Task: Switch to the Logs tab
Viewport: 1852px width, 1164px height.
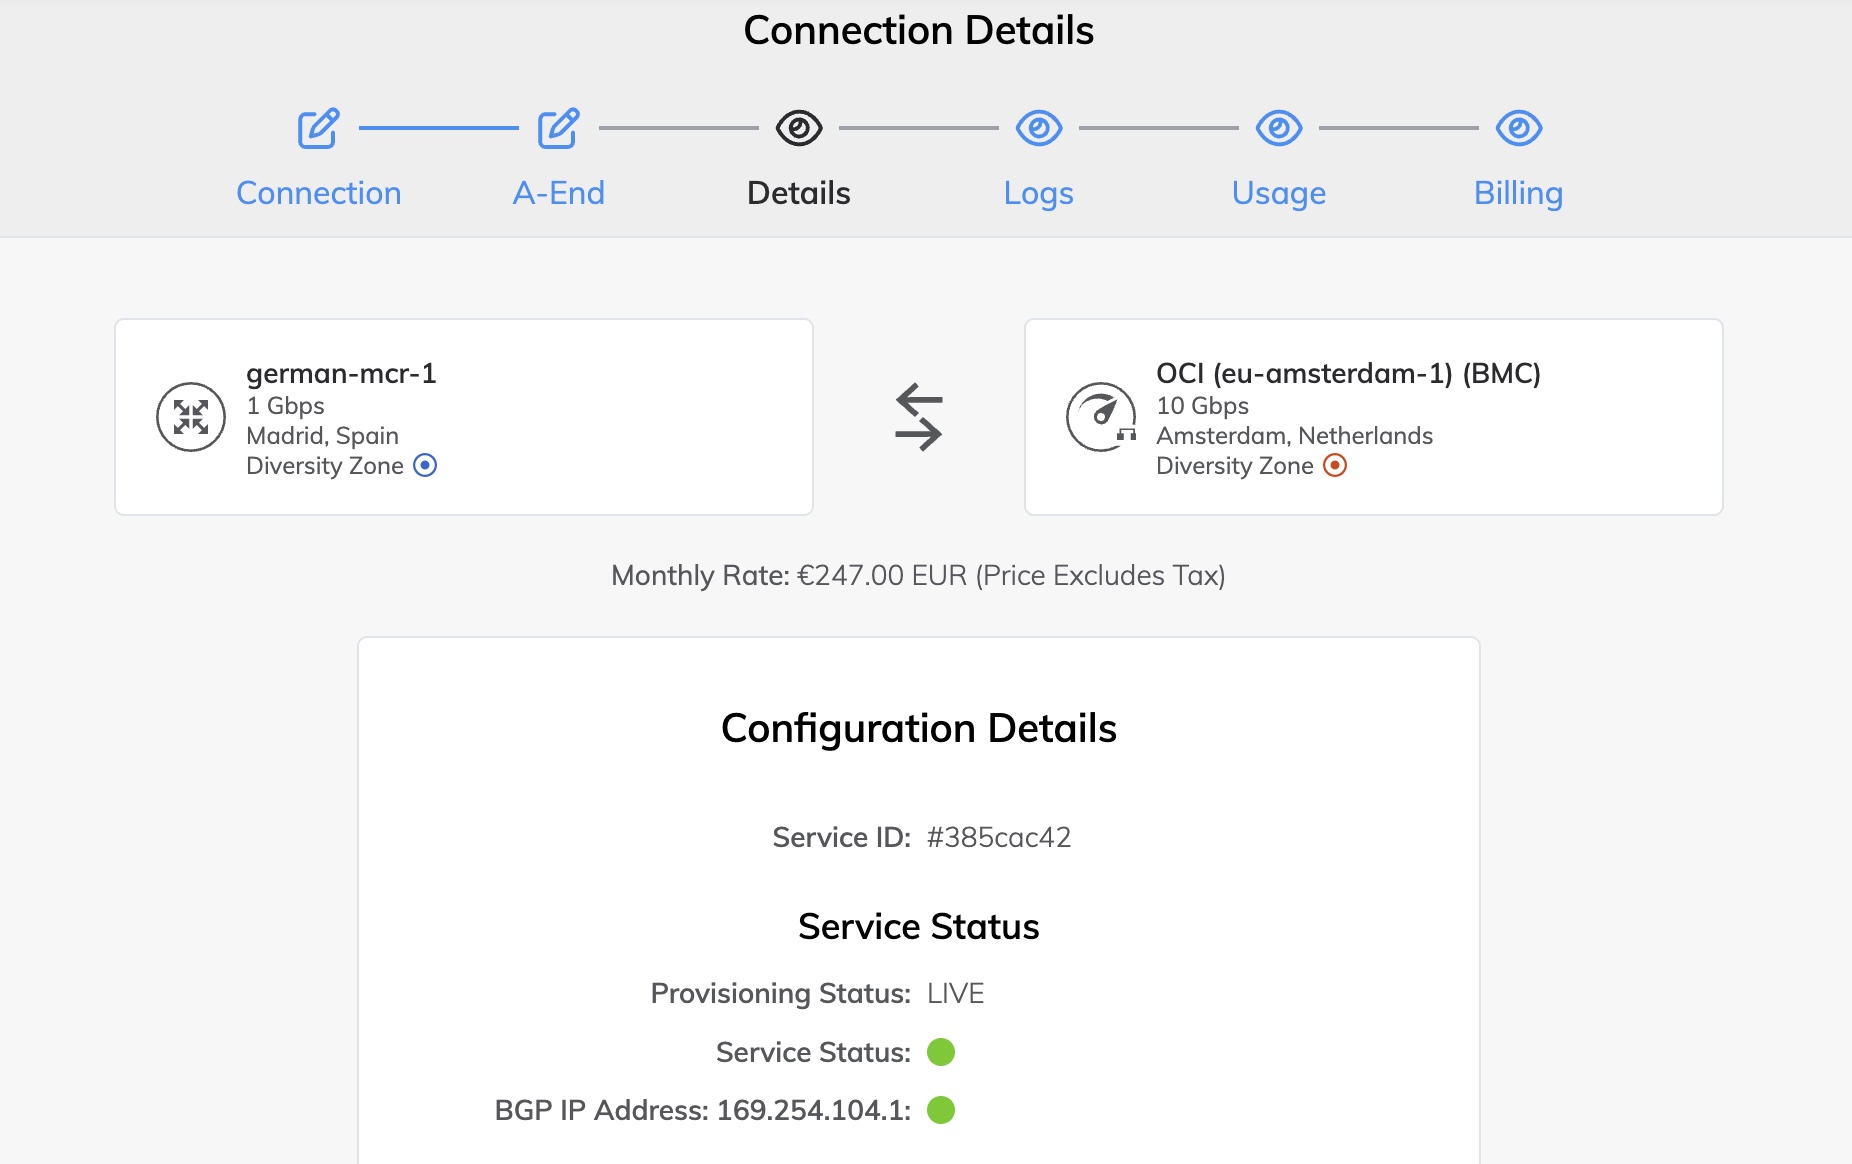Action: click(x=1039, y=192)
